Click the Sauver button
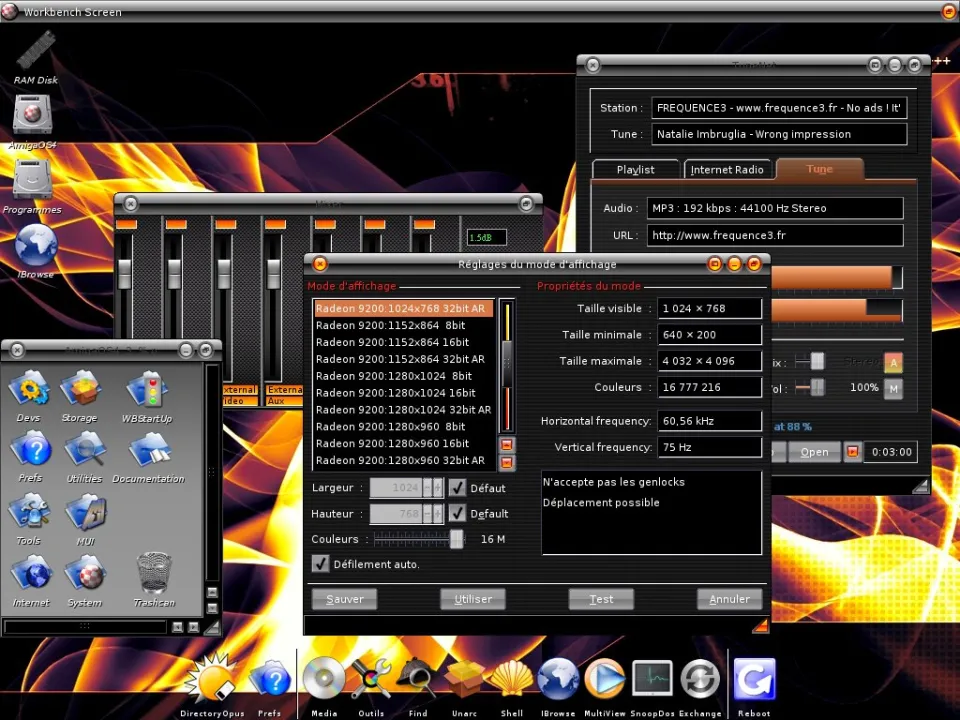The width and height of the screenshot is (960, 720). click(x=344, y=599)
